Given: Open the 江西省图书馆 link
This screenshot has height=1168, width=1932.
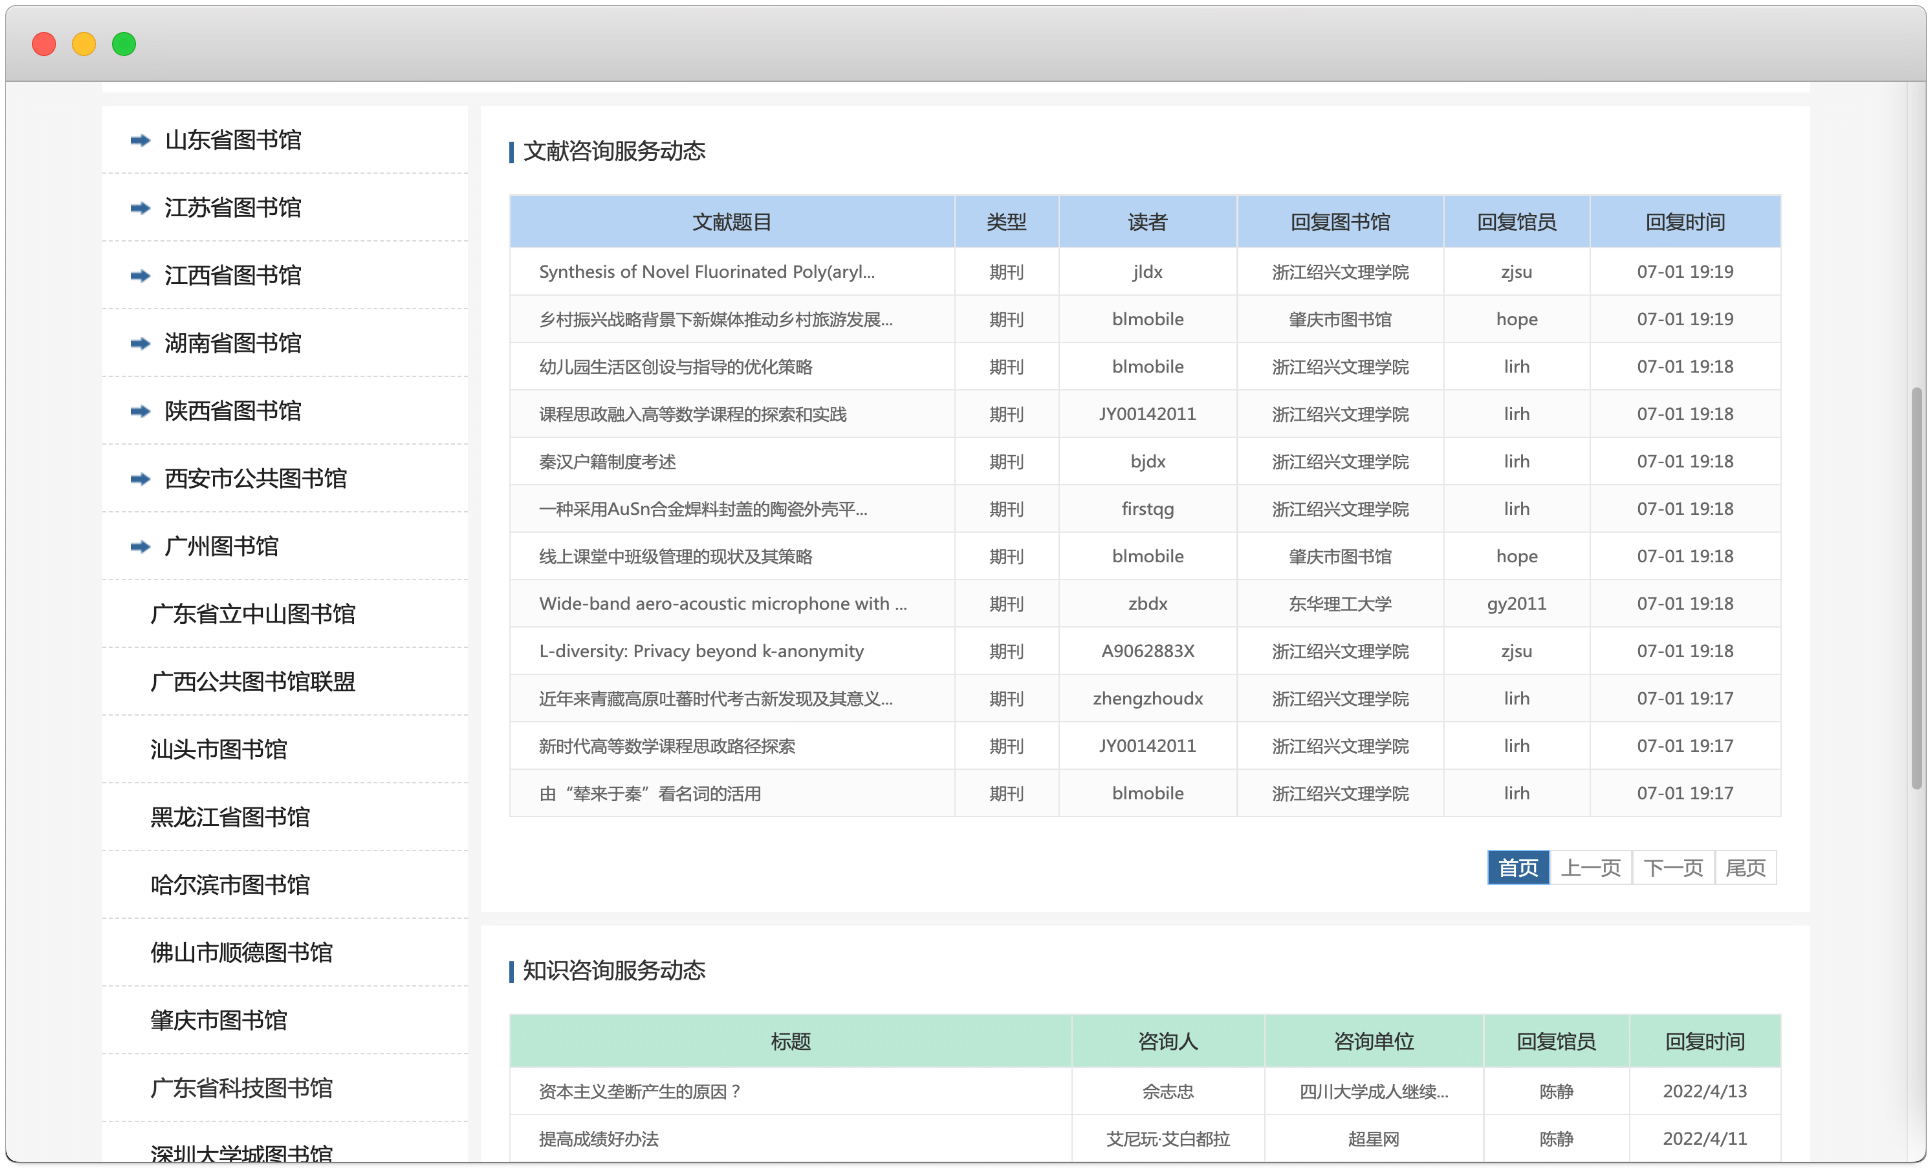Looking at the screenshot, I should [x=233, y=276].
